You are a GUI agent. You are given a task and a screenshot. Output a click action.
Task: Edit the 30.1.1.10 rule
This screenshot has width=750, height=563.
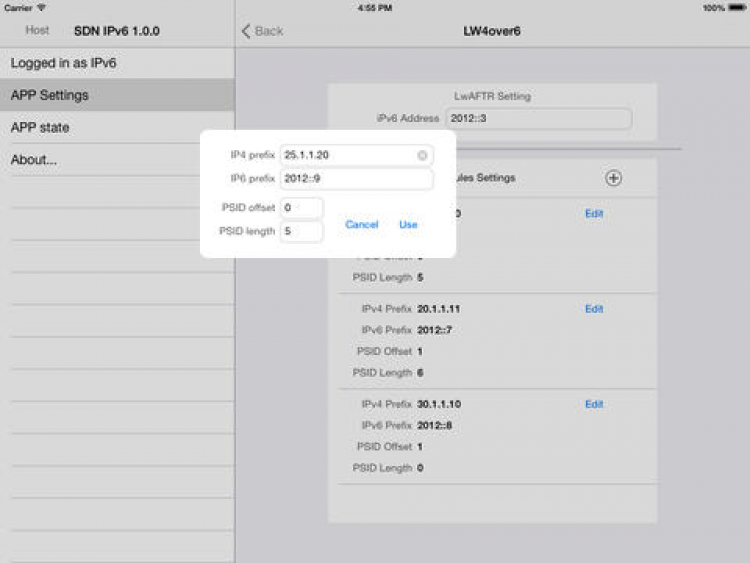(x=594, y=404)
